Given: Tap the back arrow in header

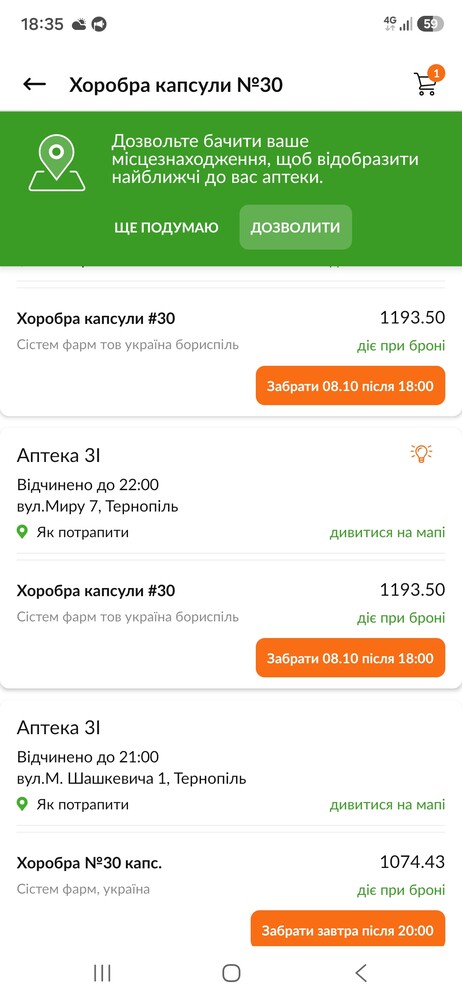Looking at the screenshot, I should coord(34,84).
